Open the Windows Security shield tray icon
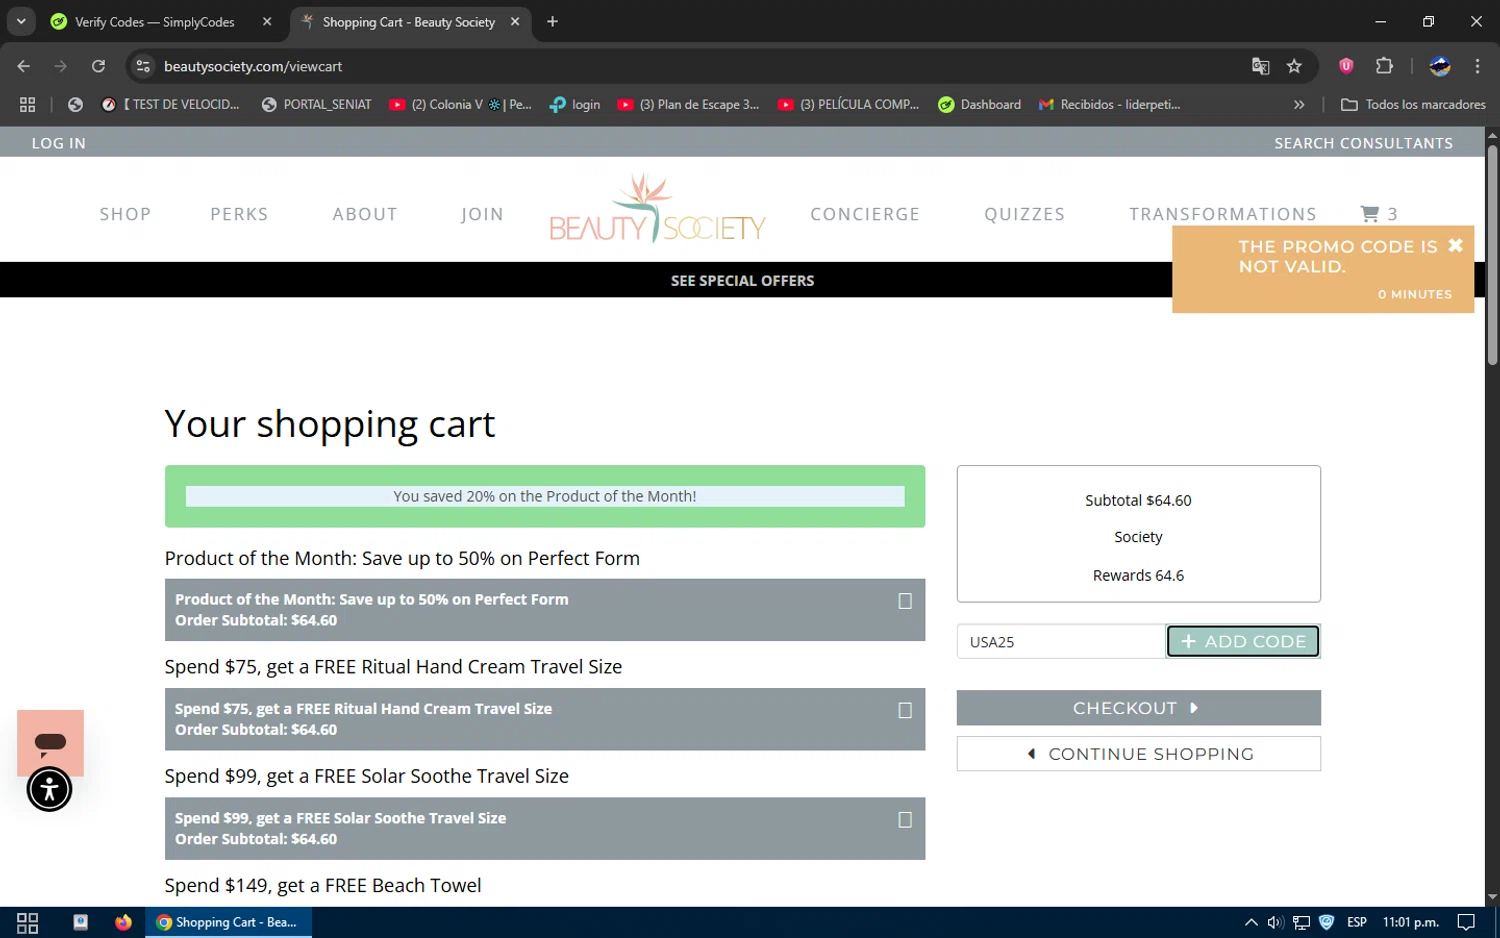1500x938 pixels. (x=1327, y=922)
